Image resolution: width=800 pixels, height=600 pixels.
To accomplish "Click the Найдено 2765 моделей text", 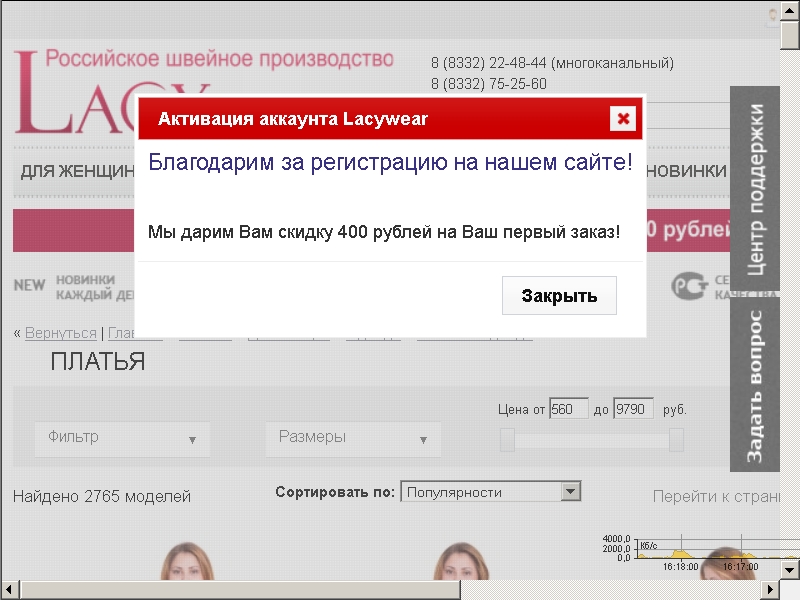I will coord(102,496).
